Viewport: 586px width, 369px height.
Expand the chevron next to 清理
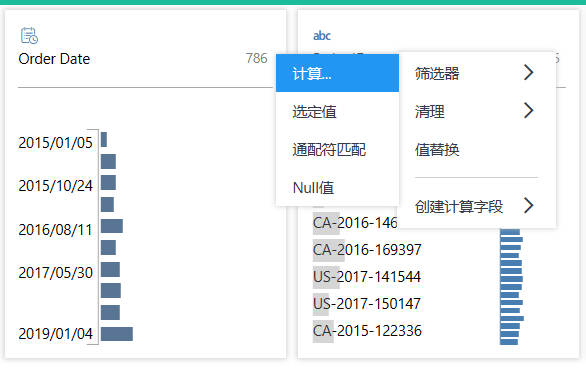pos(528,111)
